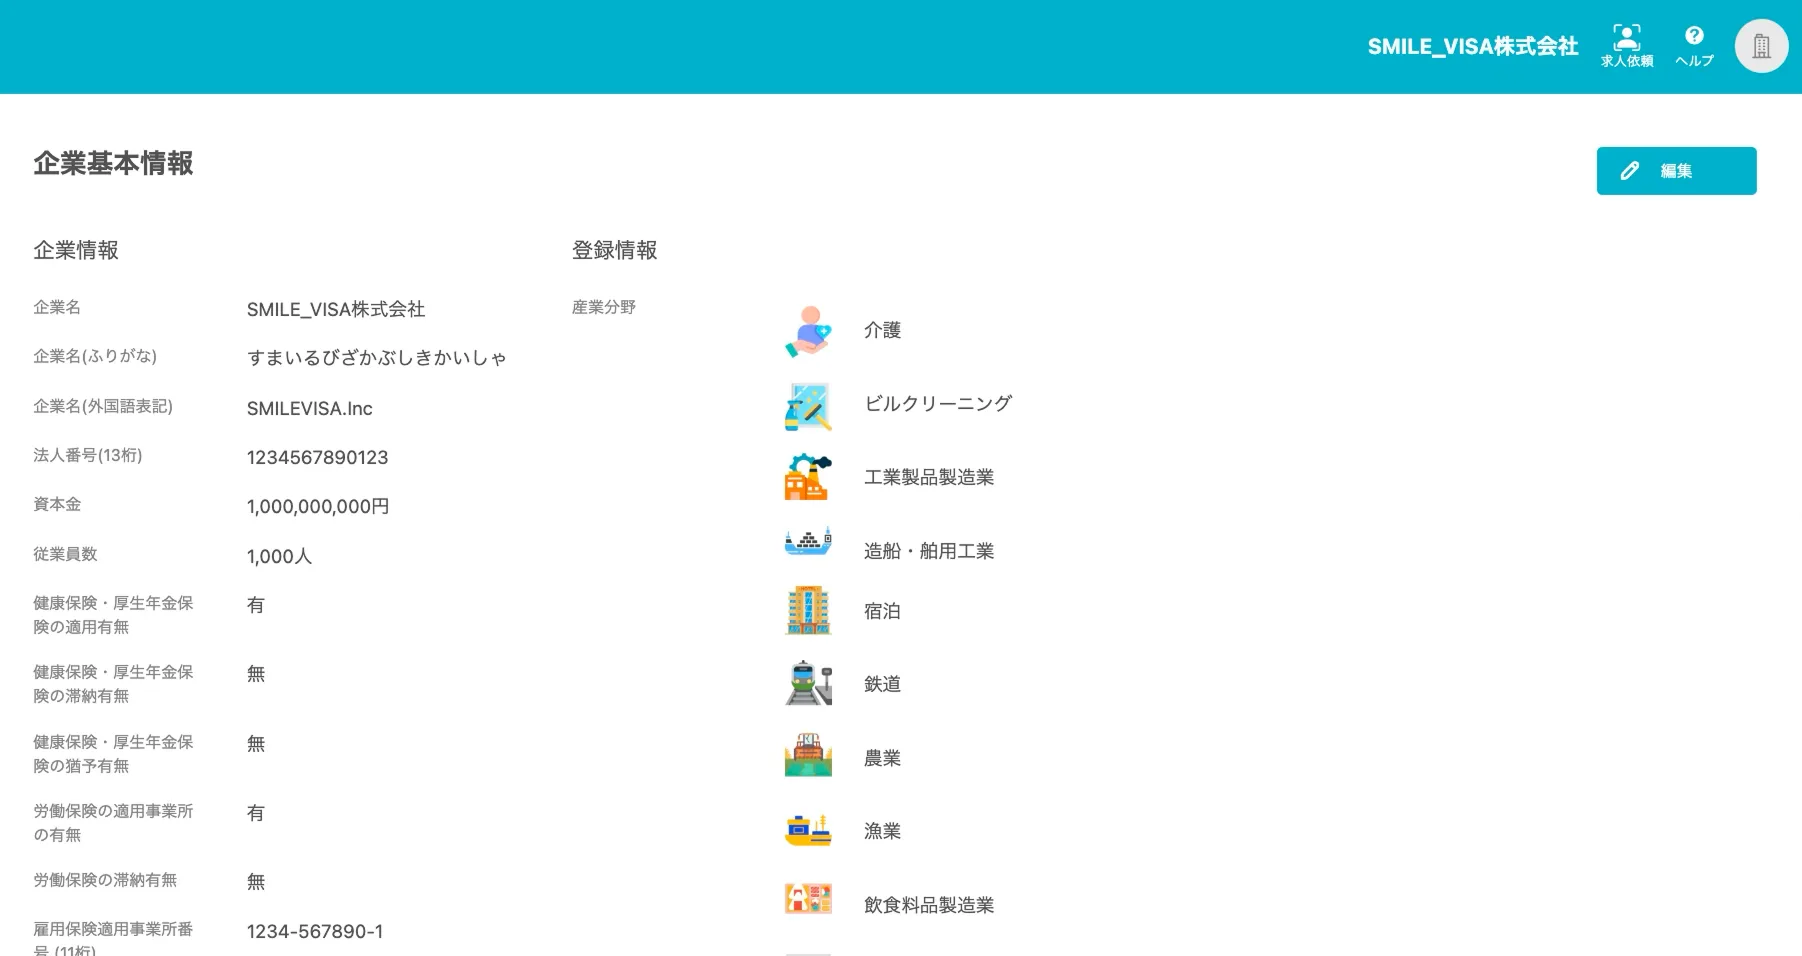Image resolution: width=1802 pixels, height=956 pixels.
Task: Click the pencil edit icon in 編集 button
Action: [x=1631, y=170]
